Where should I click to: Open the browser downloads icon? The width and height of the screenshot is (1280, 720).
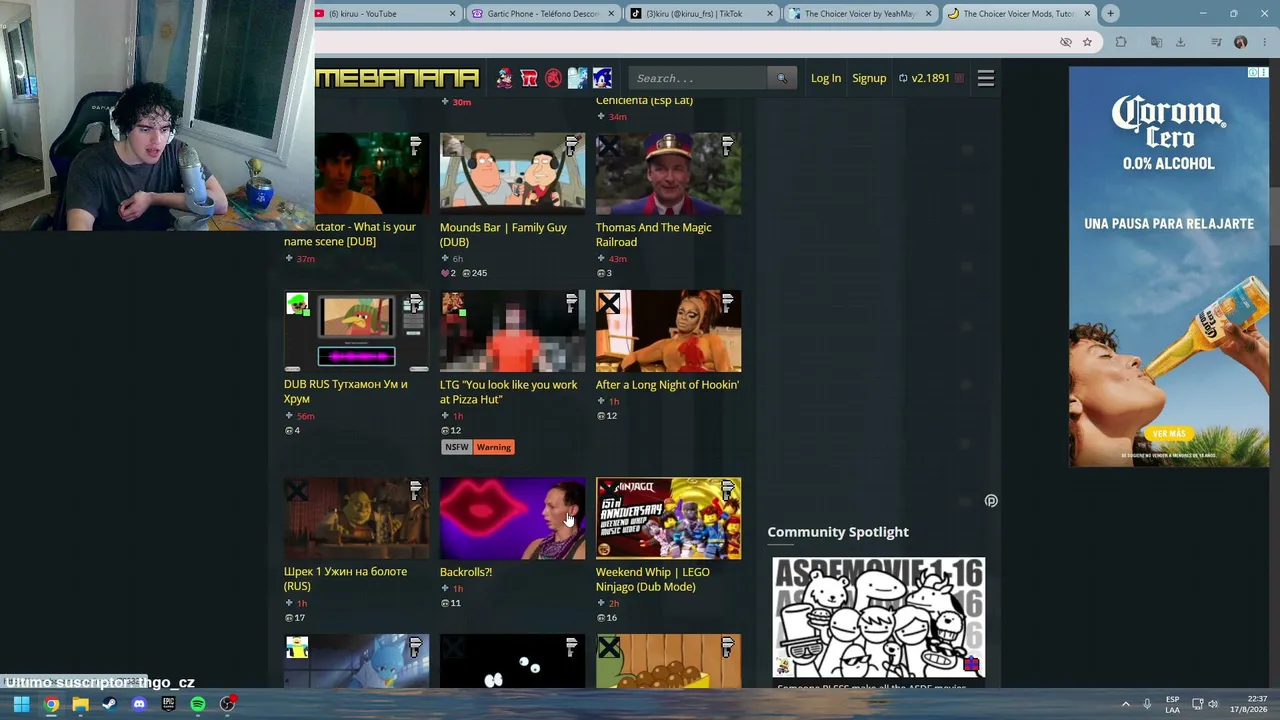(1181, 42)
